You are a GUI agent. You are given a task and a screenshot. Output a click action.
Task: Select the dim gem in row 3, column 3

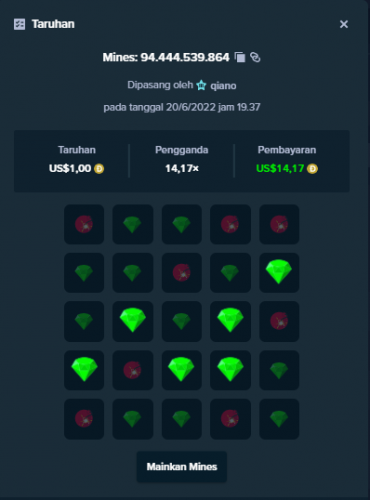(182, 321)
